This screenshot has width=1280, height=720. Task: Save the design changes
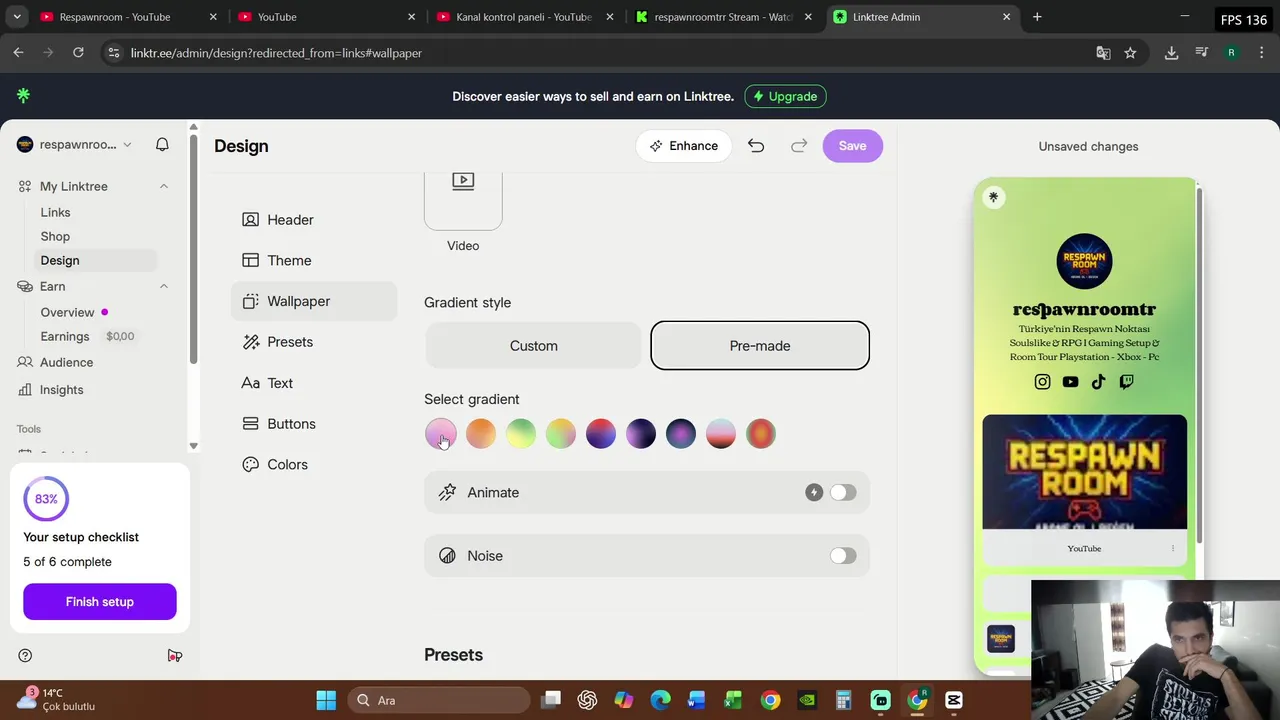click(x=853, y=146)
